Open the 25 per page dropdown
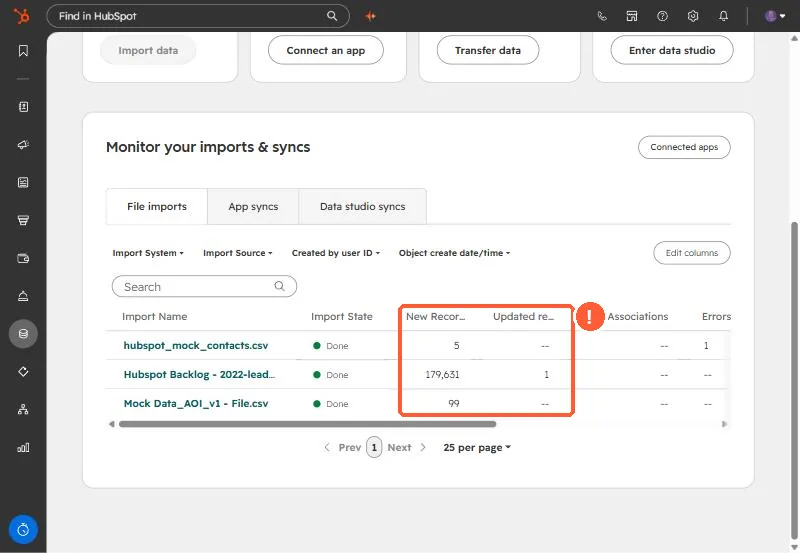This screenshot has width=800, height=553. point(477,447)
